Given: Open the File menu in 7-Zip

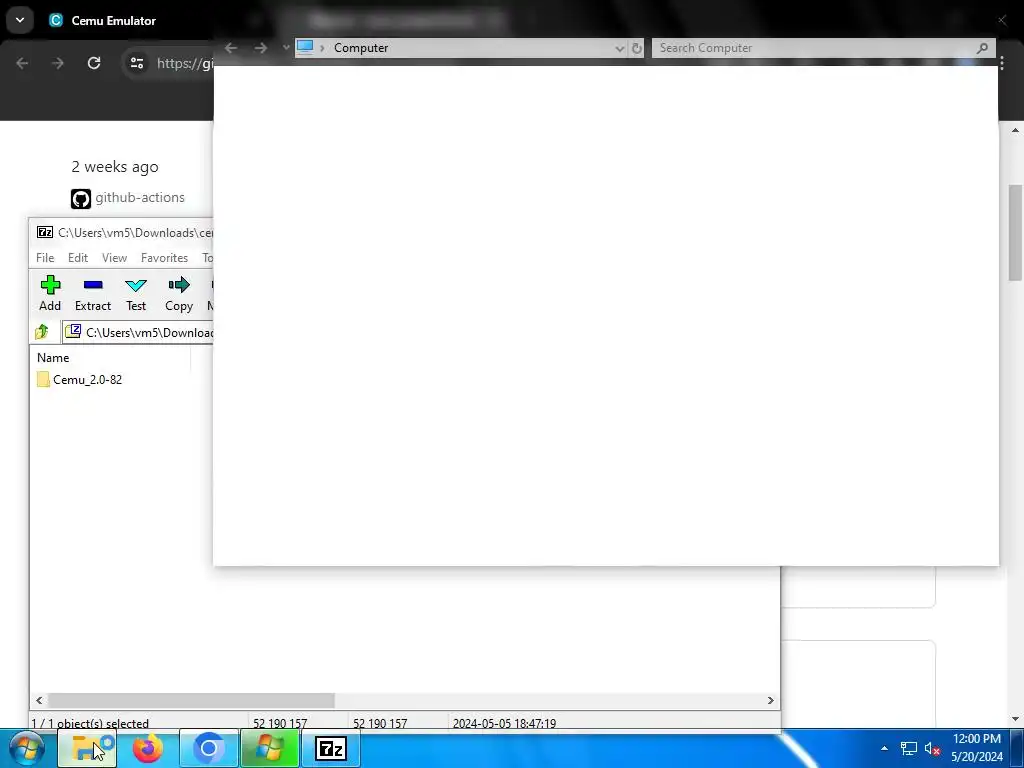Looking at the screenshot, I should [x=45, y=258].
